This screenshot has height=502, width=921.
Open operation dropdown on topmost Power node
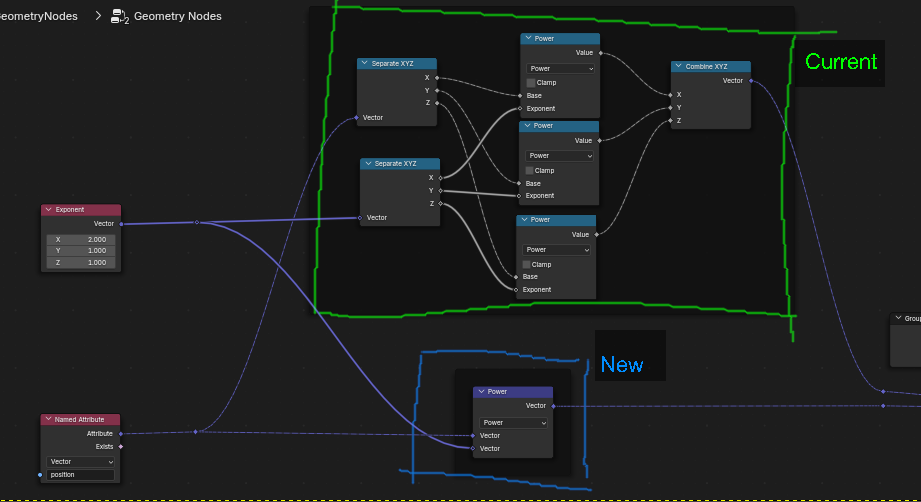pyautogui.click(x=560, y=69)
